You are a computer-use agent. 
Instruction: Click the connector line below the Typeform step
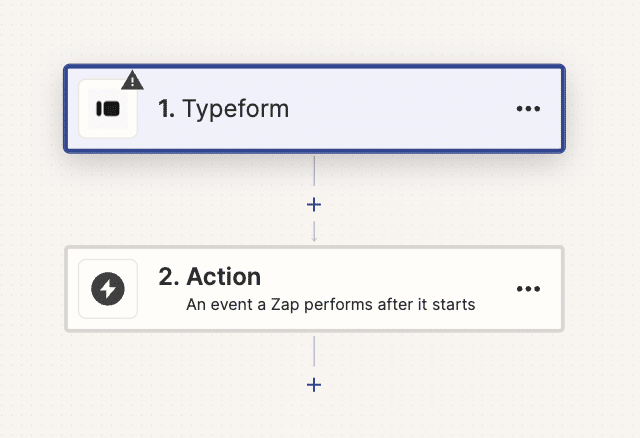(314, 172)
